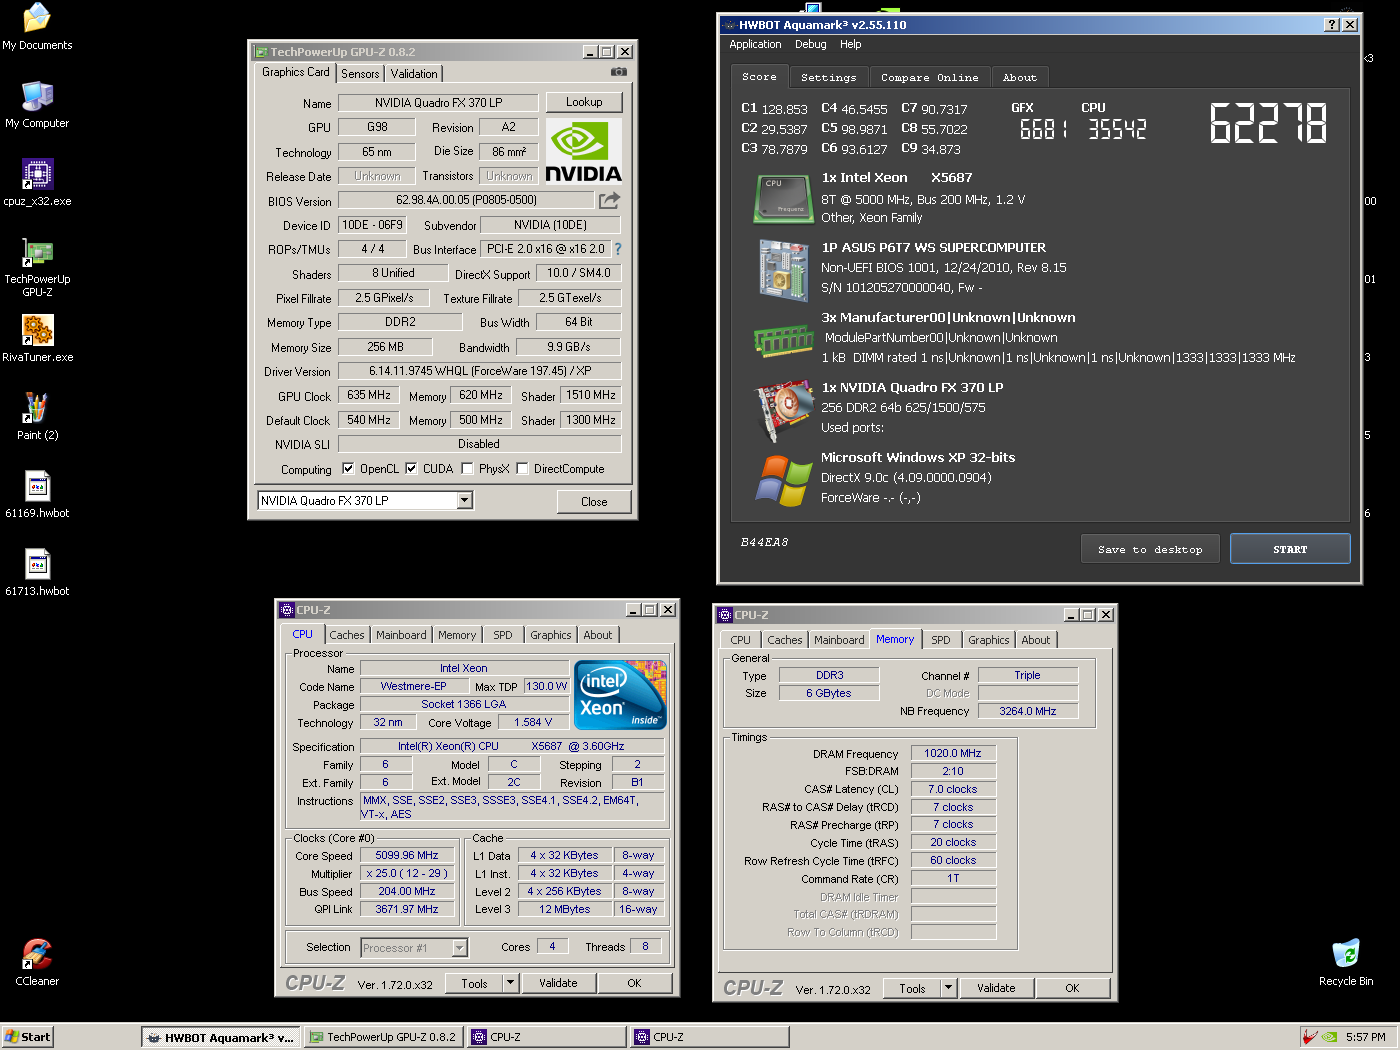Image resolution: width=1400 pixels, height=1050 pixels.
Task: Click Validate in CPU-Z CPU window
Action: (558, 983)
